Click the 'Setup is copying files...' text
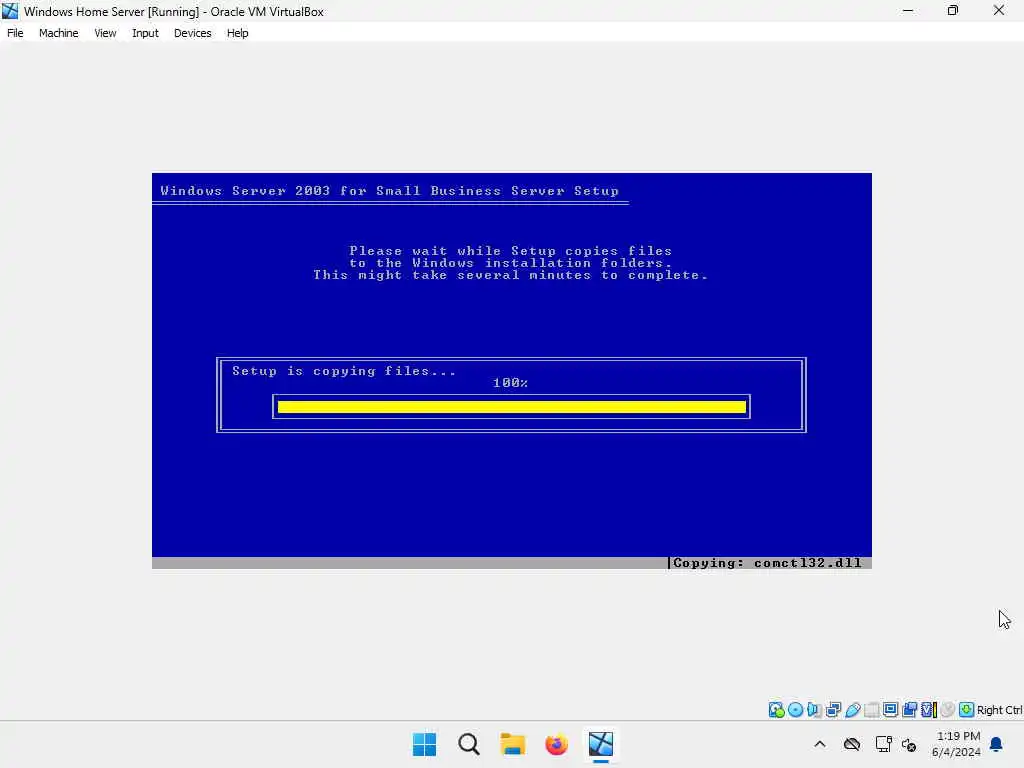 click(x=344, y=371)
